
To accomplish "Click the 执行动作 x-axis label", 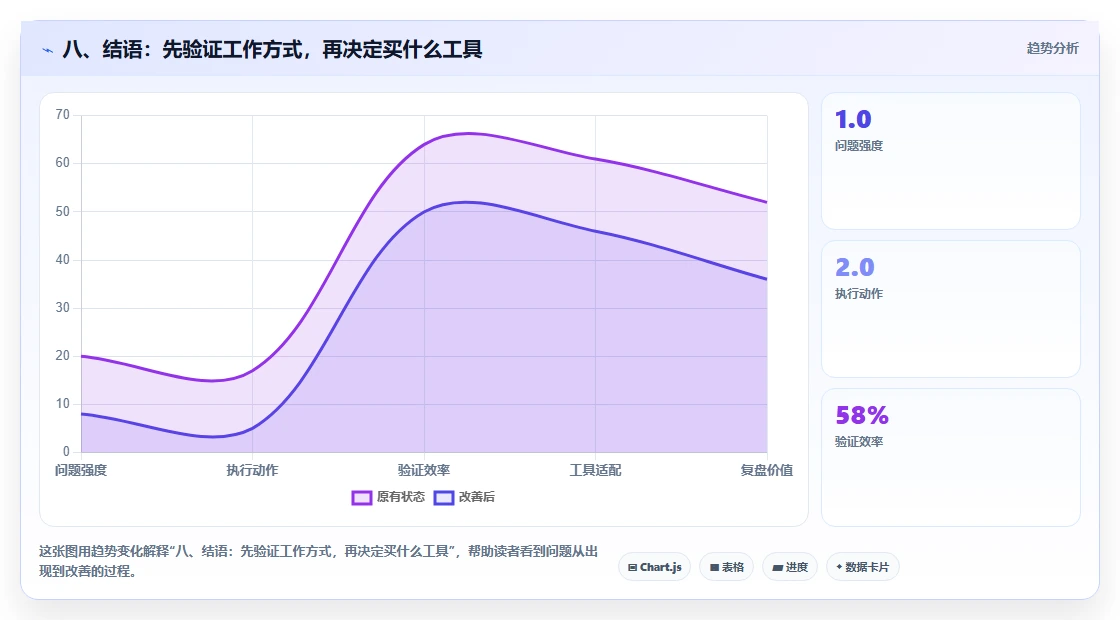I will click(x=252, y=470).
